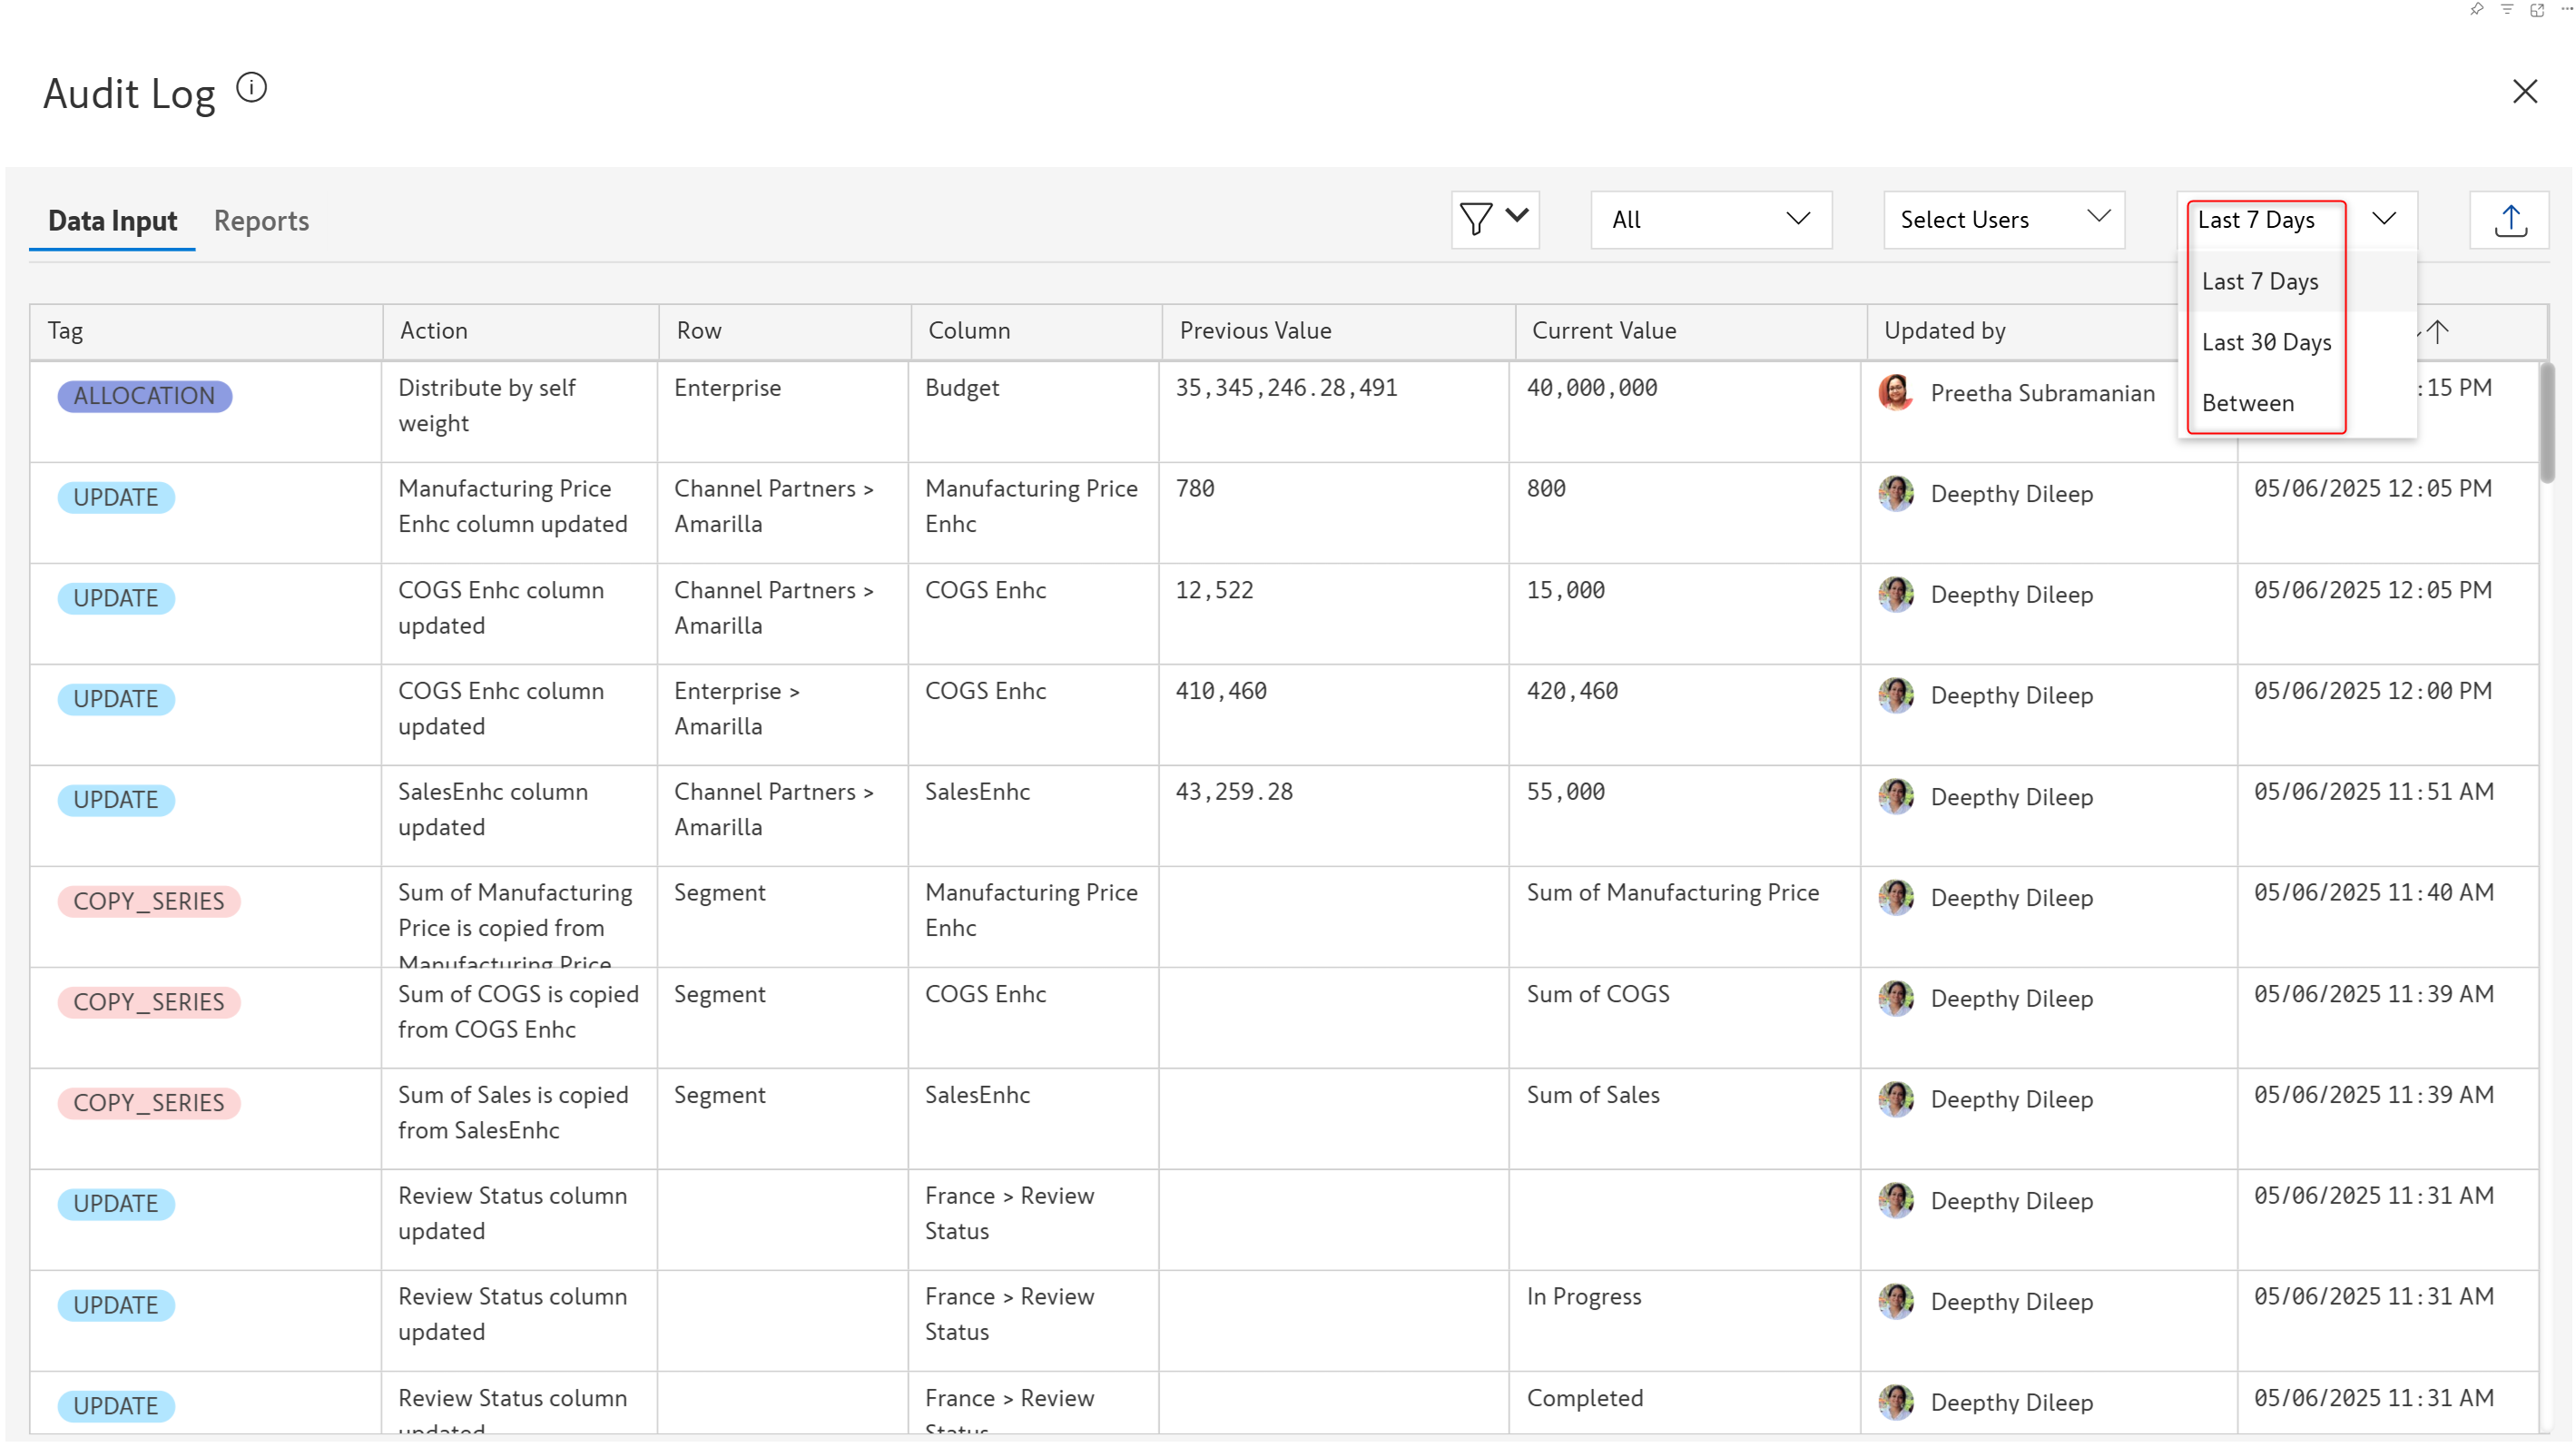Click the export upload icon button

click(2510, 220)
